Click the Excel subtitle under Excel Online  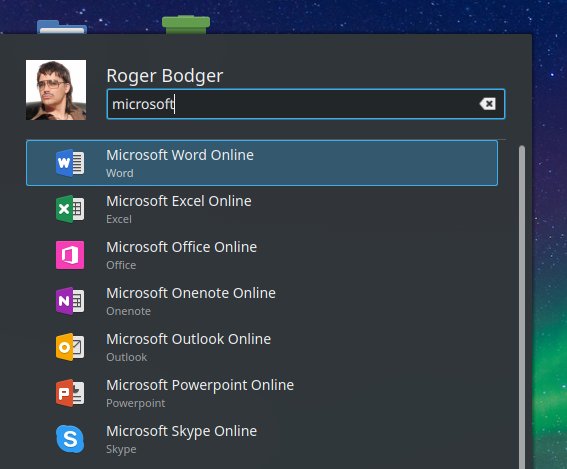pyautogui.click(x=119, y=219)
